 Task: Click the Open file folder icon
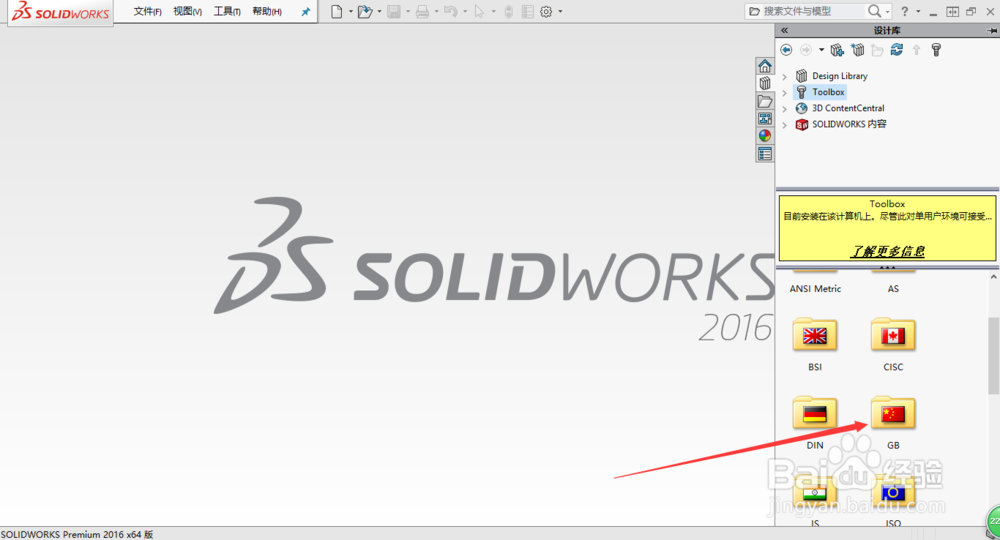point(365,11)
